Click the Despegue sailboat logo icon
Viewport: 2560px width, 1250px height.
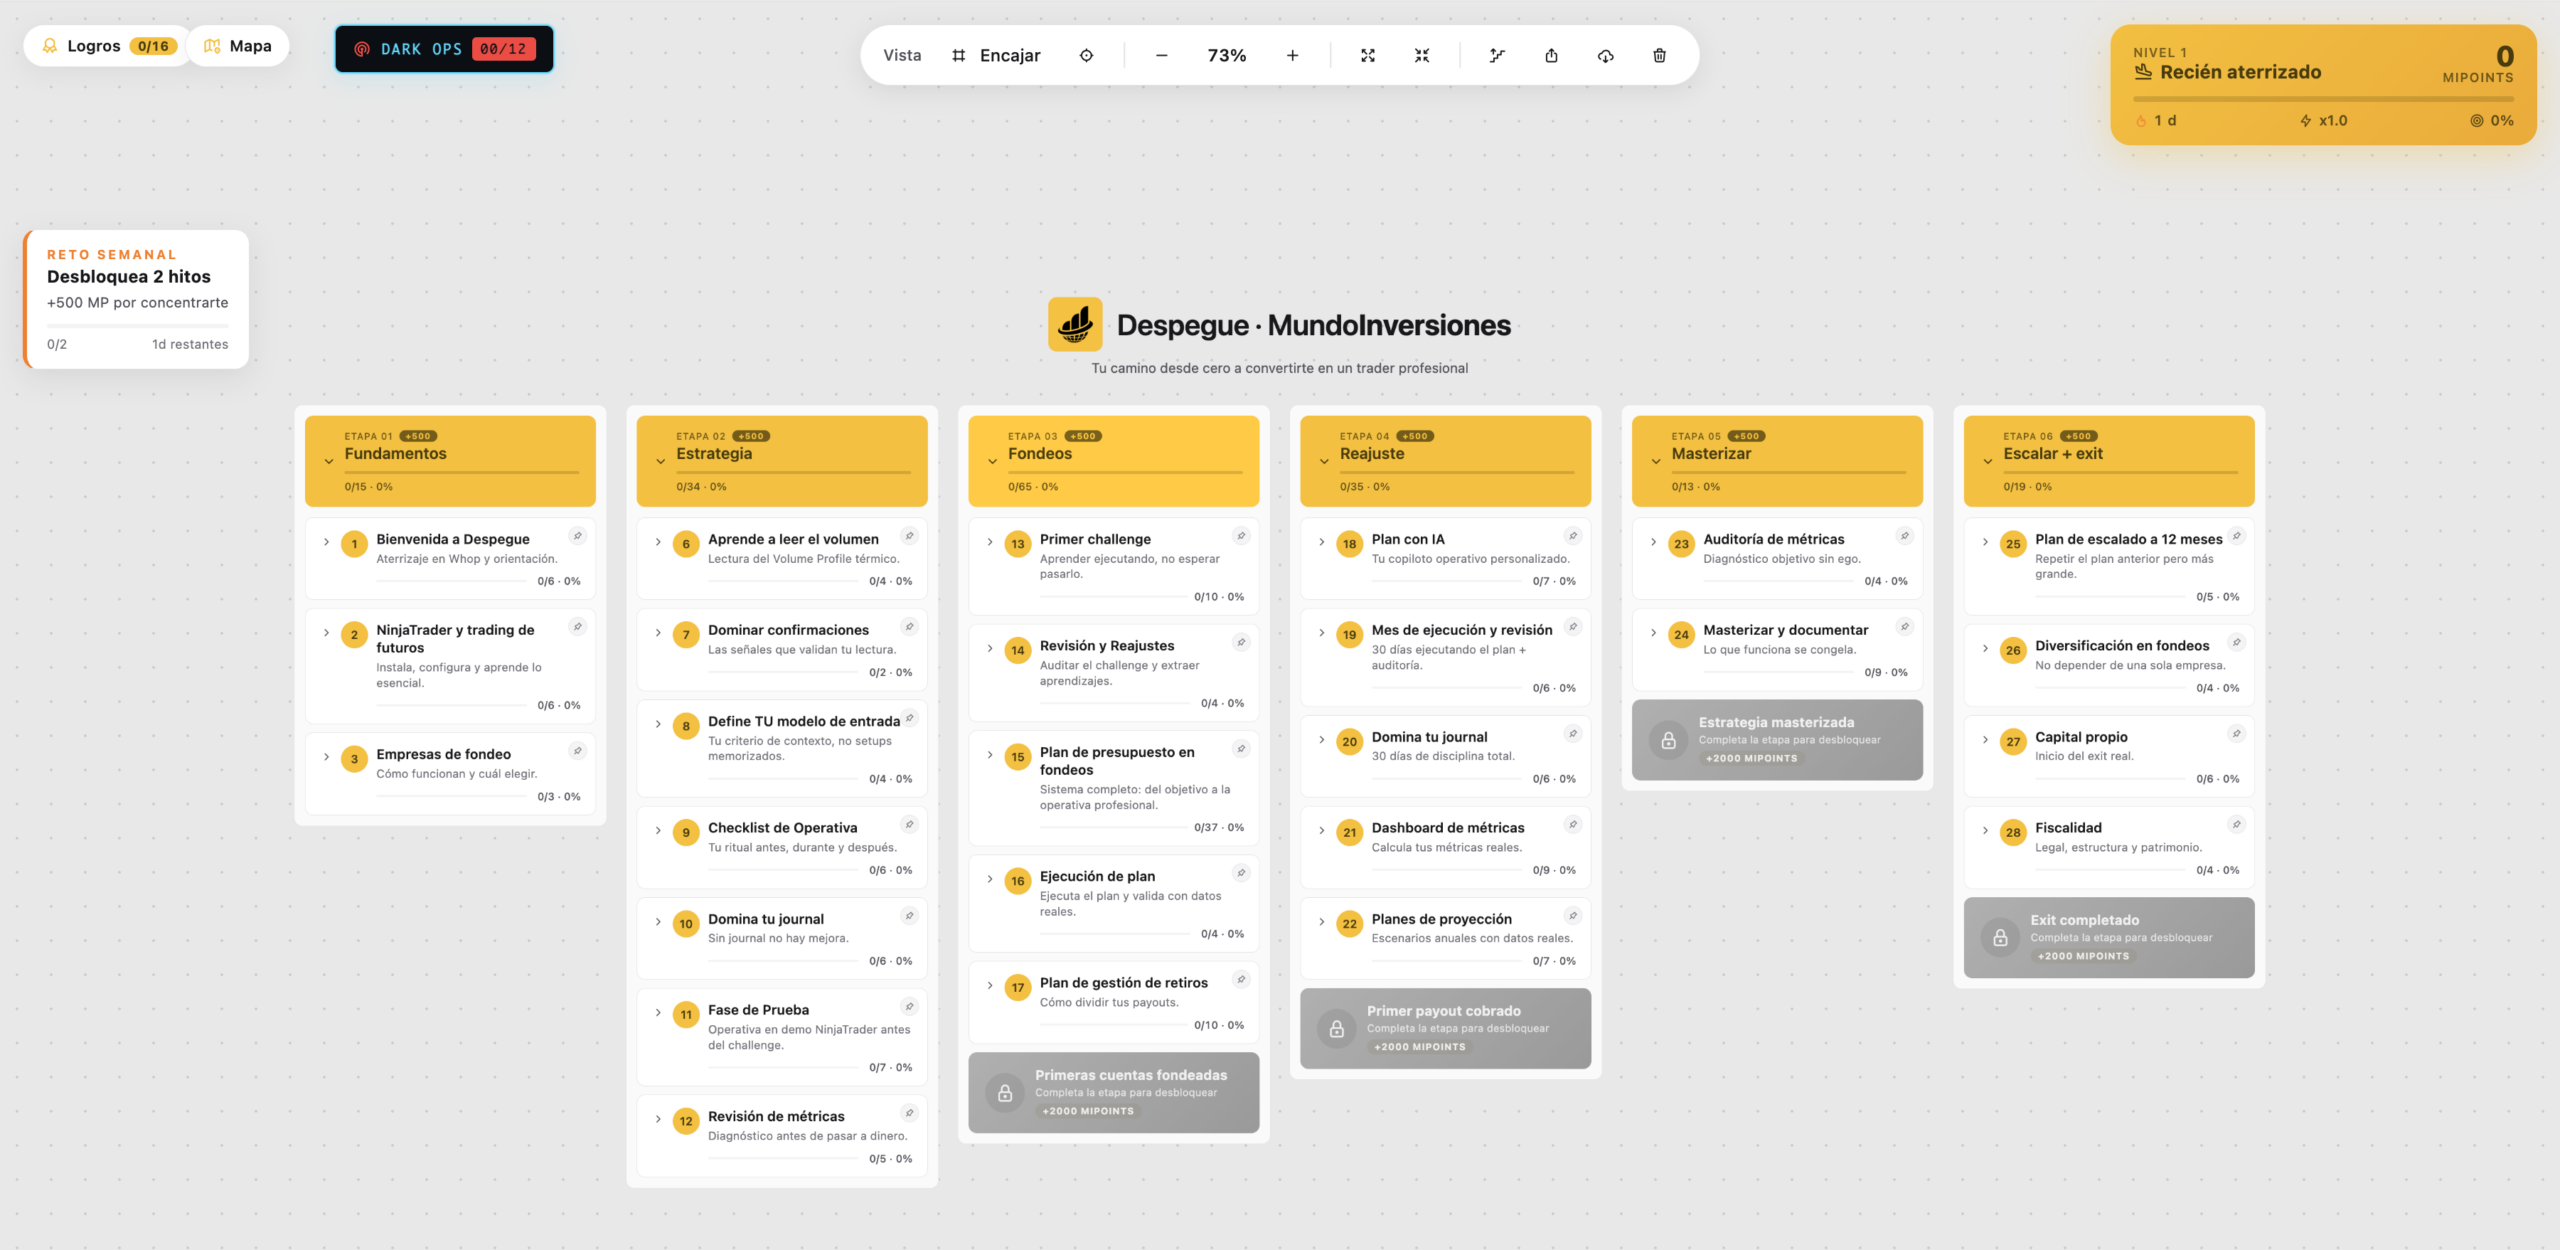point(1075,324)
